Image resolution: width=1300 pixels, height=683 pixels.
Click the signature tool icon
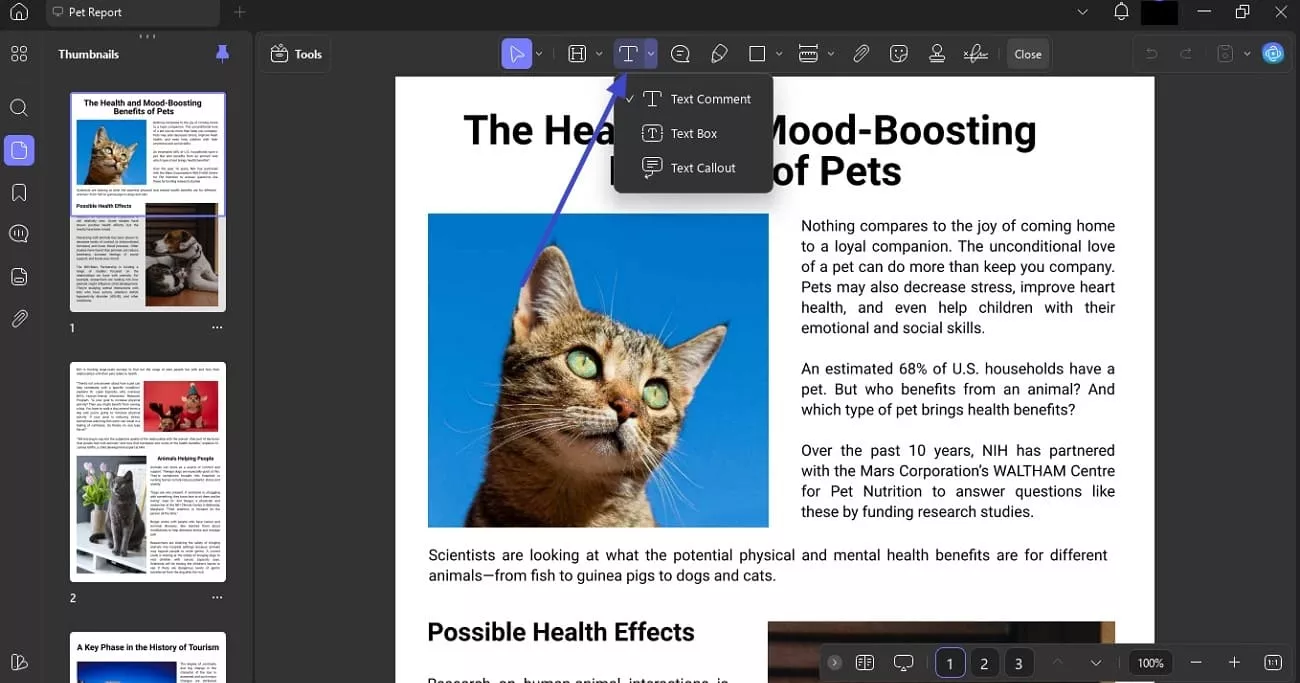click(975, 54)
